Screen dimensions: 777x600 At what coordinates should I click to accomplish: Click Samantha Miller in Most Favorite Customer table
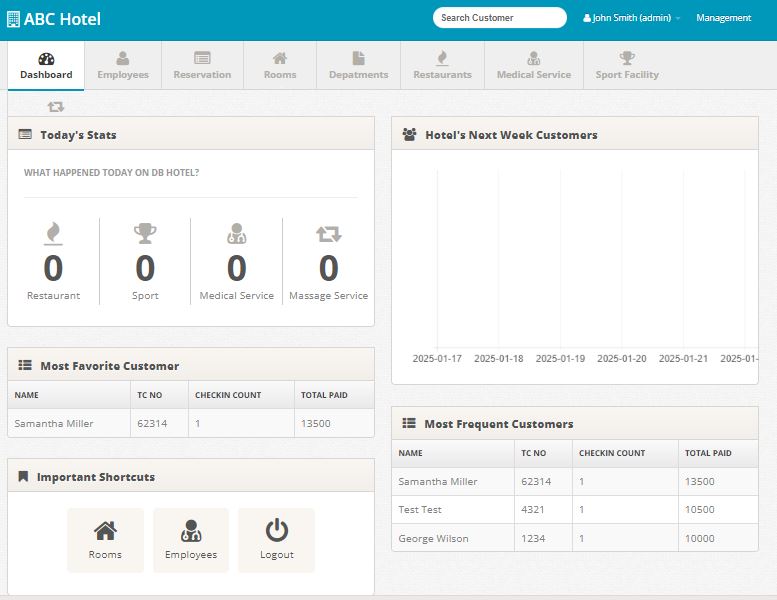[x=54, y=424]
